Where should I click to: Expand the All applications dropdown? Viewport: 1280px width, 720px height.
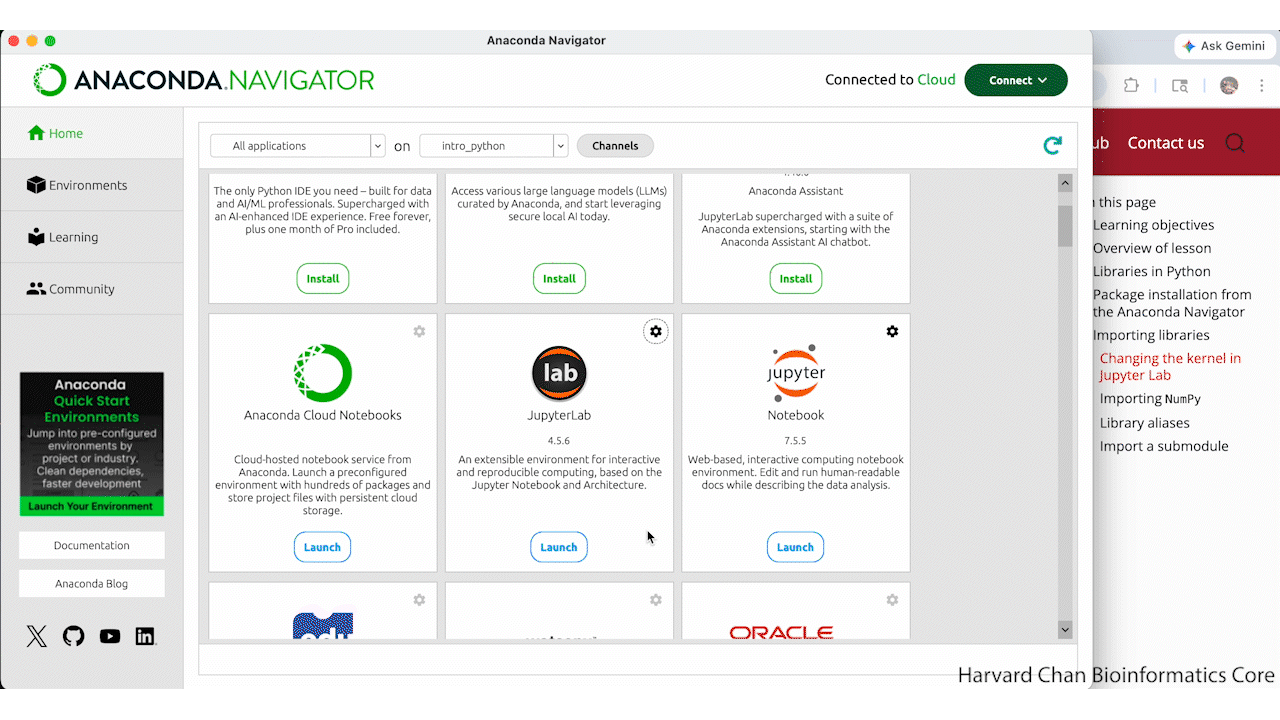[297, 146]
